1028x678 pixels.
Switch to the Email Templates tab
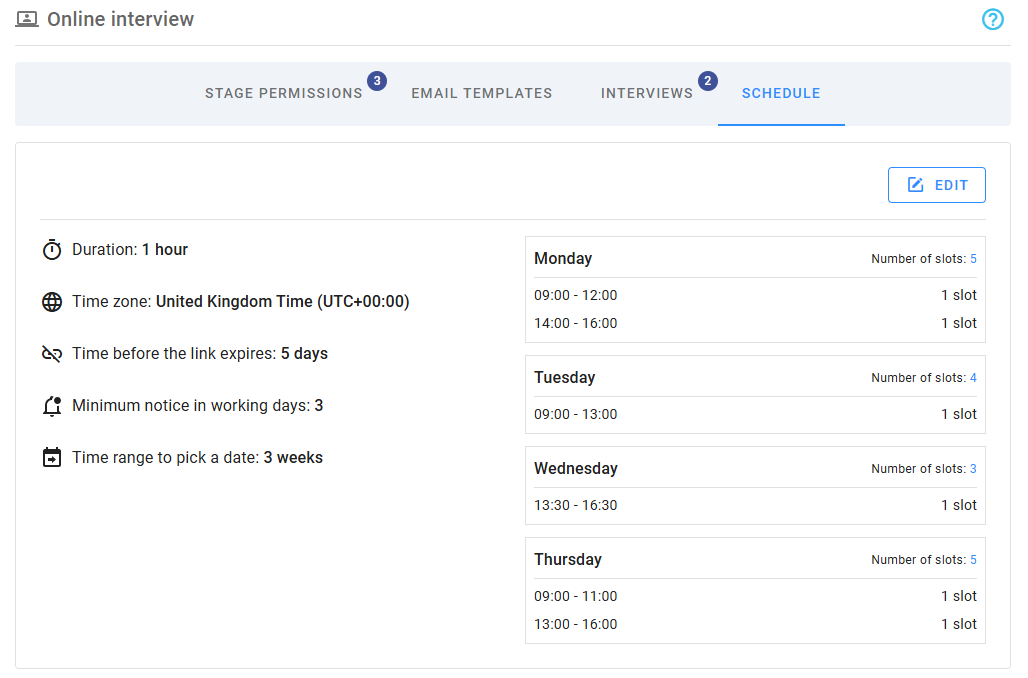pos(481,93)
